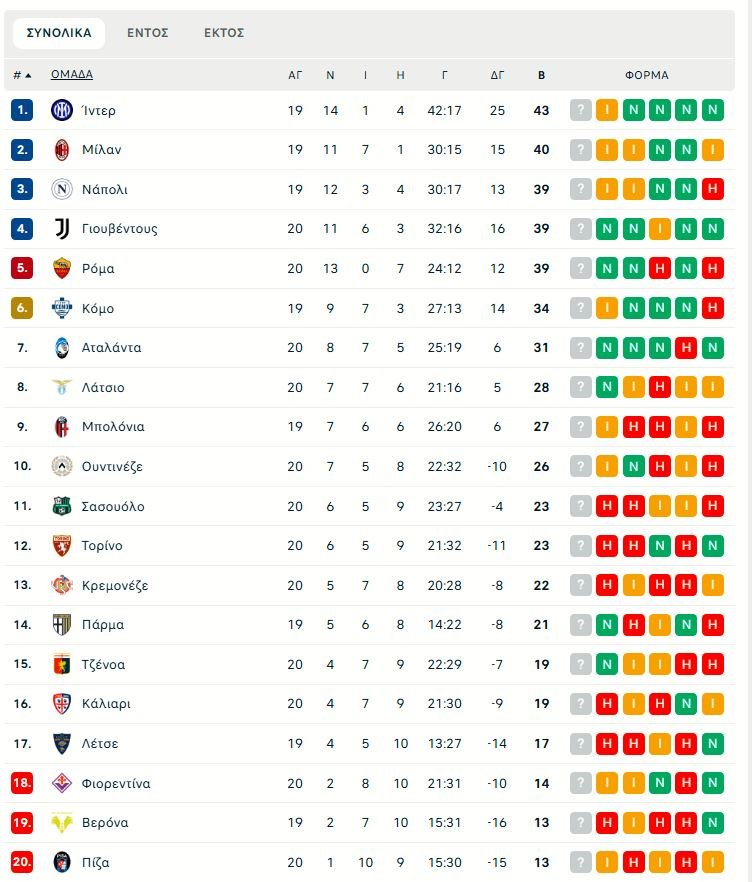Click the Juventus club crest icon

point(62,229)
